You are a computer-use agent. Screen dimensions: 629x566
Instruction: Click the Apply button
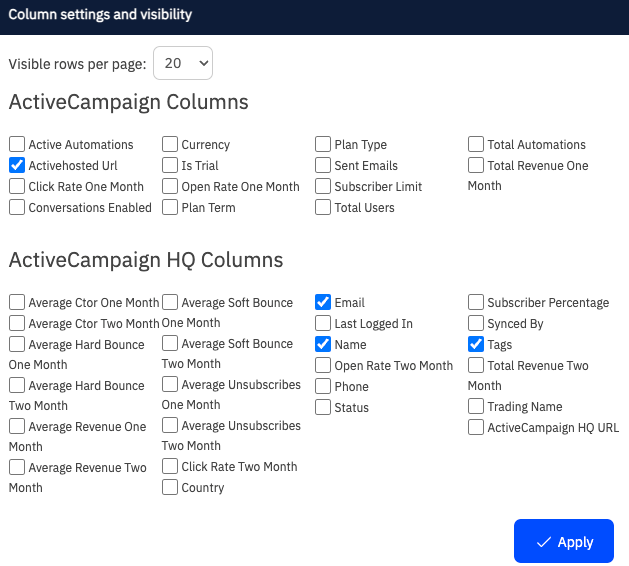click(563, 541)
